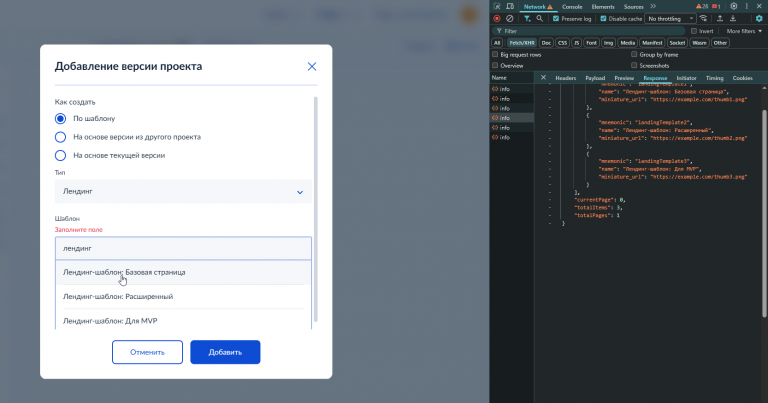This screenshot has height=403, width=768.
Task: Toggle the device toolbar icon
Action: 510,6
